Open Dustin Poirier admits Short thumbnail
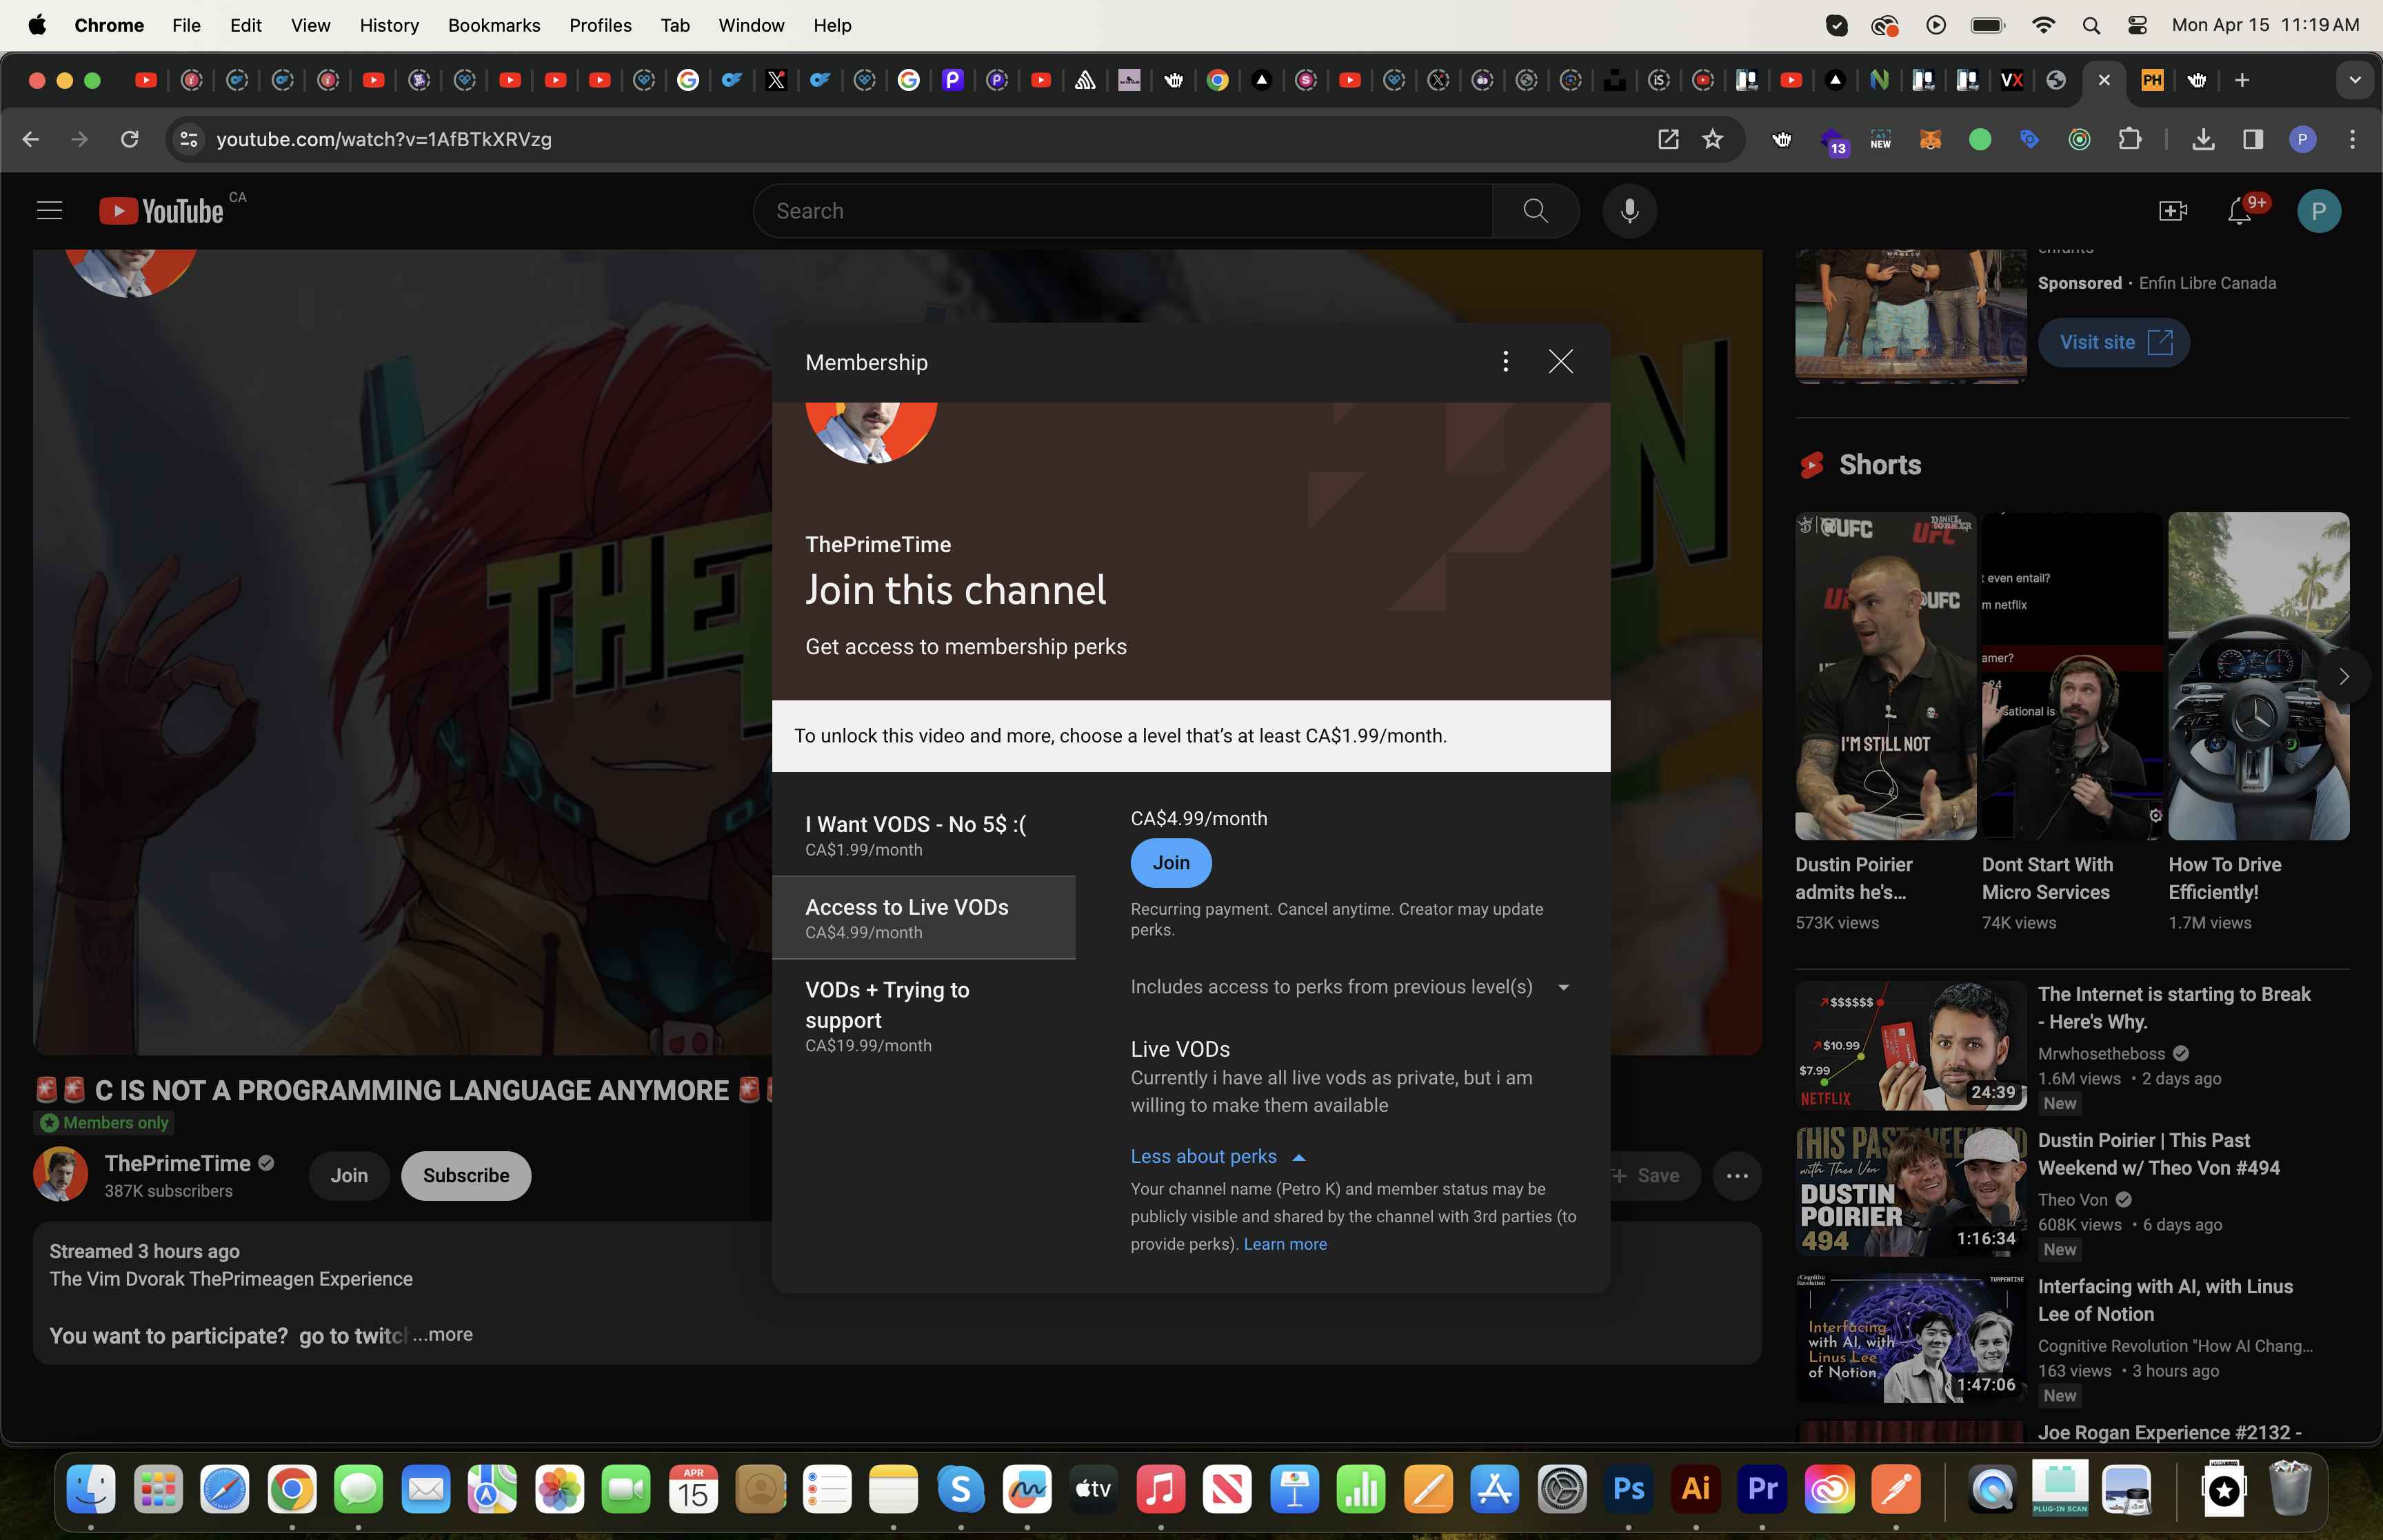The image size is (2383, 1540). tap(1885, 677)
